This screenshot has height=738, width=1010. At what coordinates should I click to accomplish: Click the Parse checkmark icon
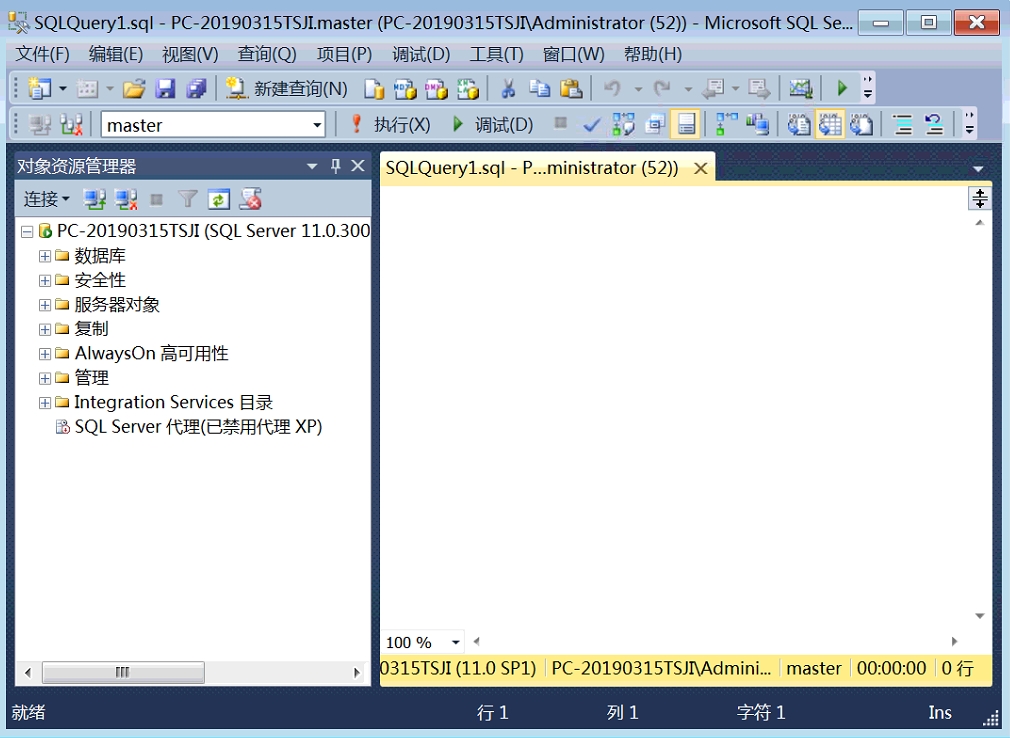point(592,125)
